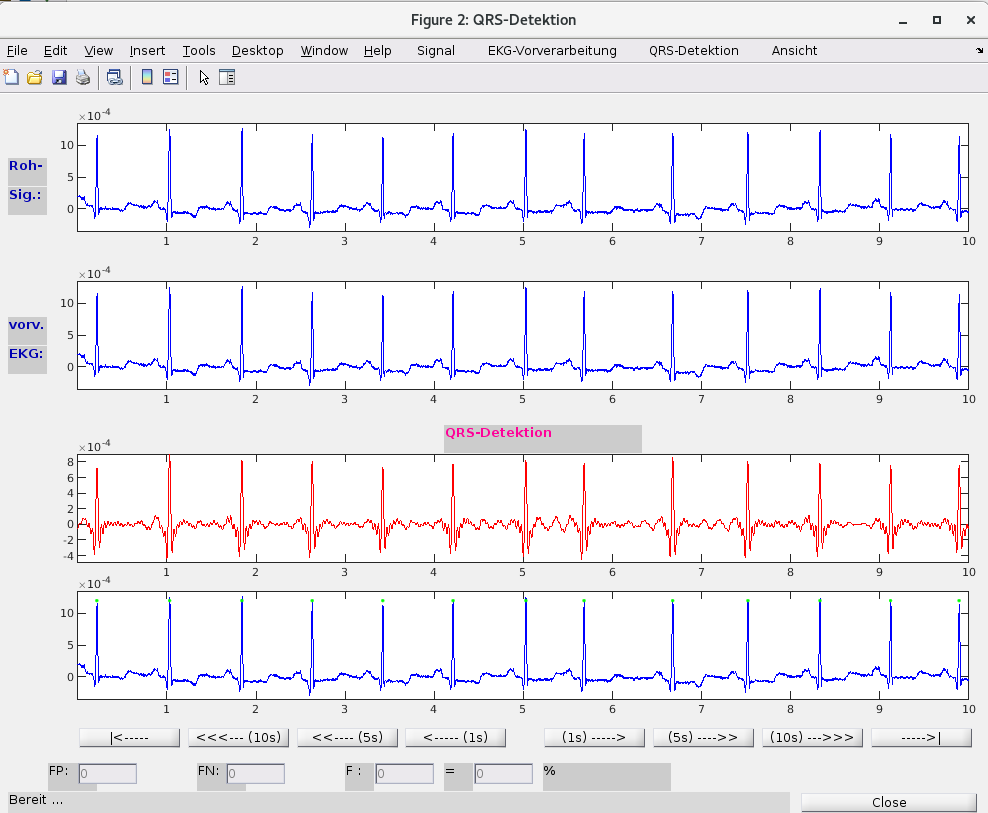Expand the Insert menu

[x=147, y=50]
